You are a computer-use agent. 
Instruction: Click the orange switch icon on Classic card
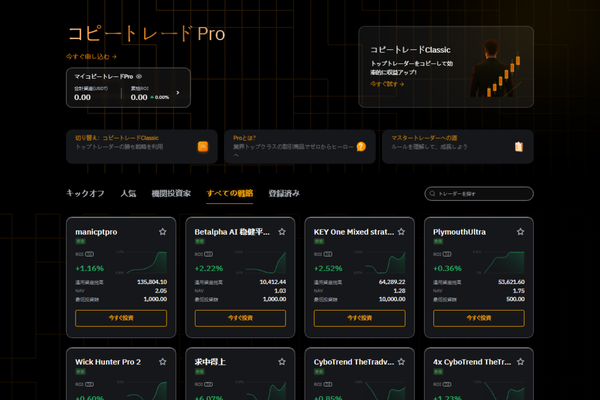coord(202,146)
